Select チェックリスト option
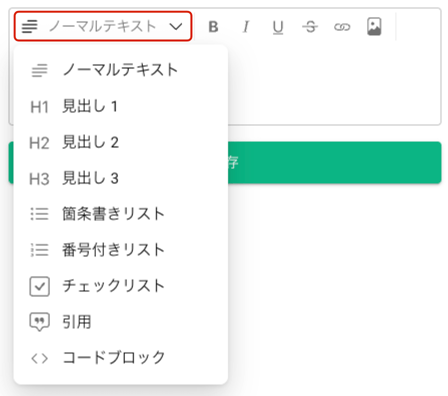 click(x=121, y=286)
